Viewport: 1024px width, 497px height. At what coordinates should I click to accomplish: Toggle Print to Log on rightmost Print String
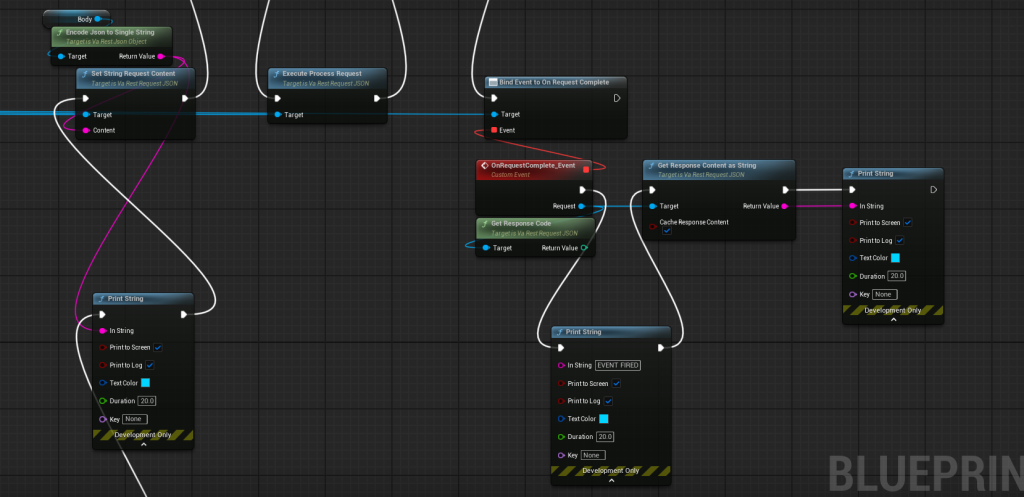[900, 240]
